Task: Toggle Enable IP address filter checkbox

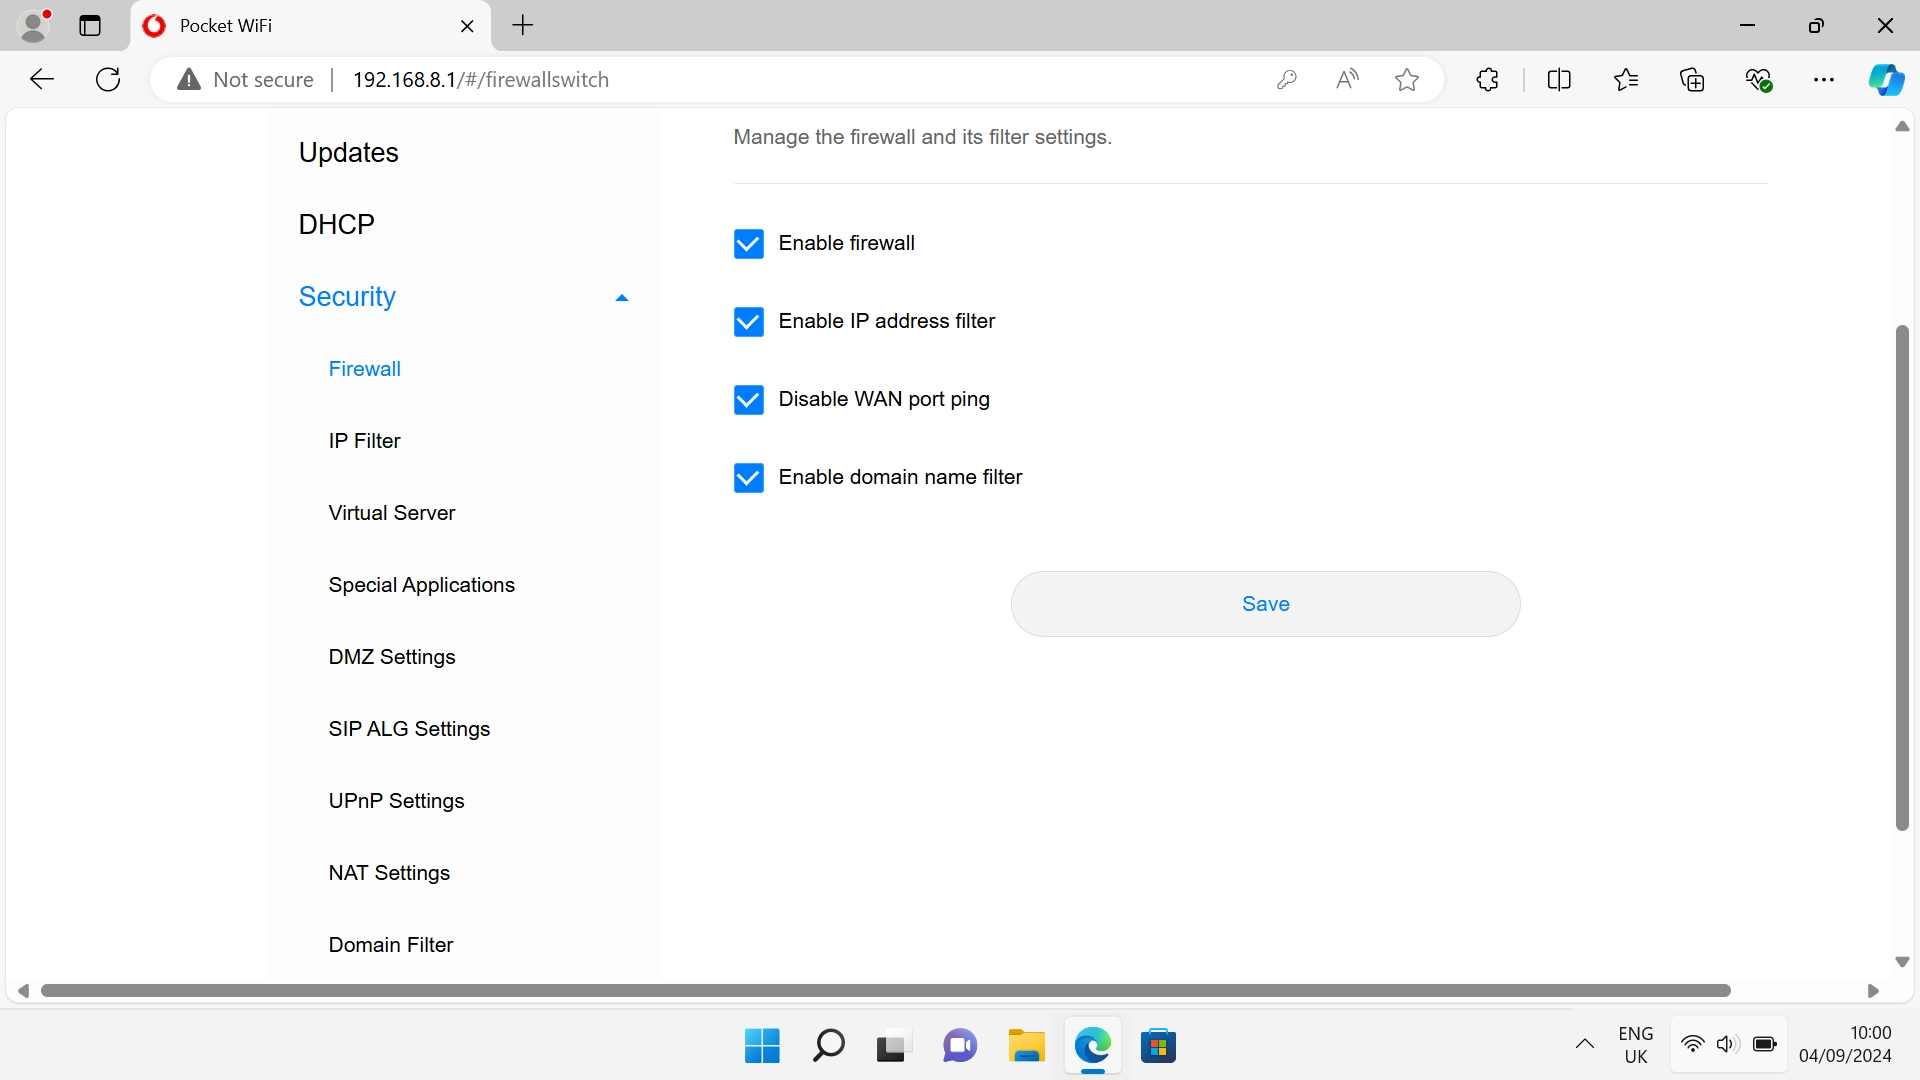Action: [x=749, y=322]
